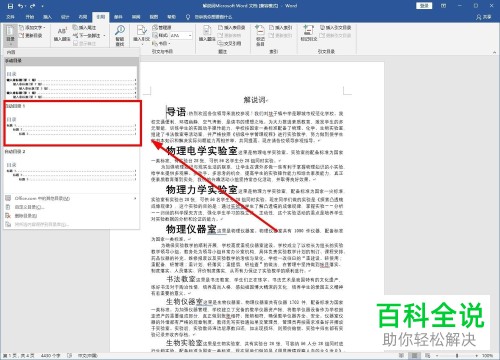Save the document with the floppy disk icon
The width and height of the screenshot is (500, 360).
click(10, 6)
